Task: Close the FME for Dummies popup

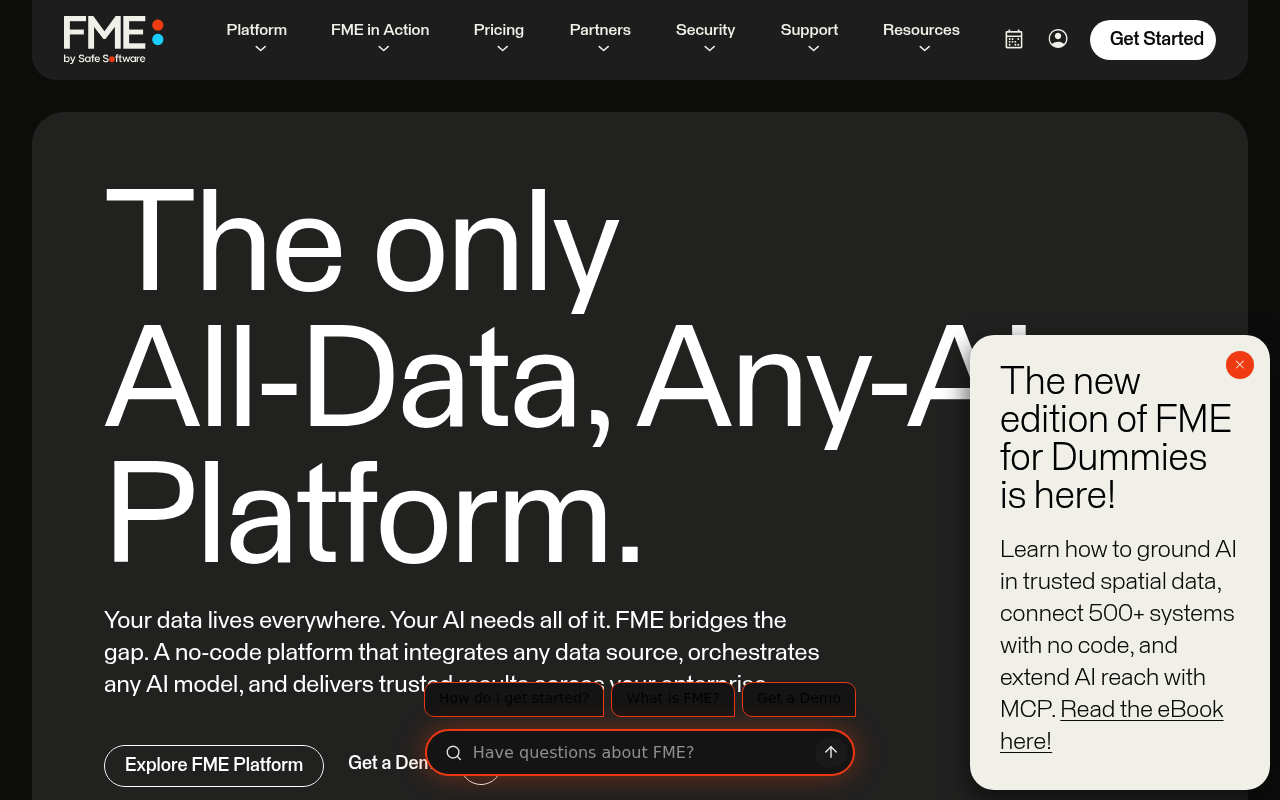Action: click(1240, 365)
